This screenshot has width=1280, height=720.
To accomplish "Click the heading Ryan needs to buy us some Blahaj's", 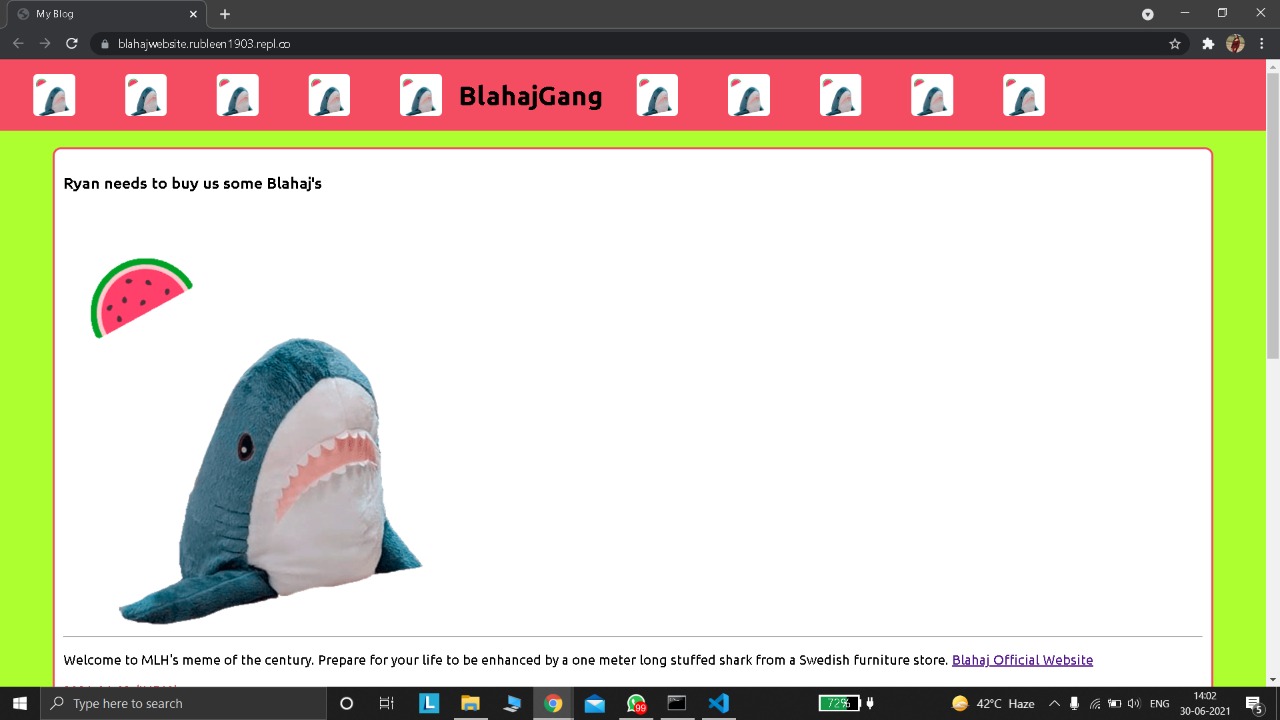I will [192, 183].
